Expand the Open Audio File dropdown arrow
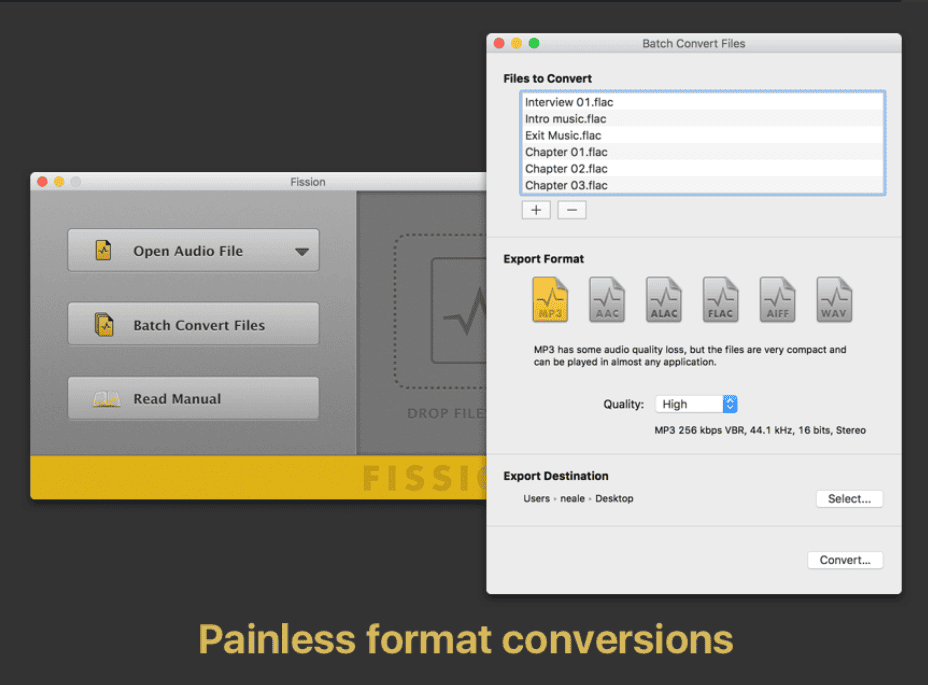Screen dimensions: 928x685 (x=302, y=252)
